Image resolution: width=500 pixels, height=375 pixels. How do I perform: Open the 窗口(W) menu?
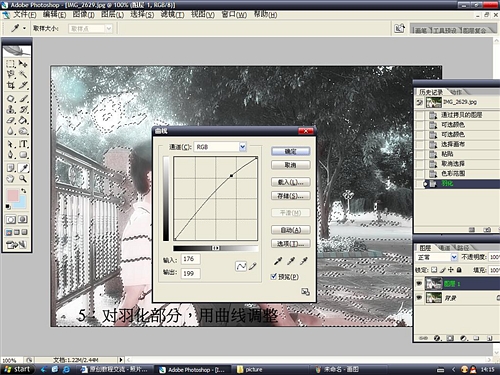pyautogui.click(x=234, y=15)
